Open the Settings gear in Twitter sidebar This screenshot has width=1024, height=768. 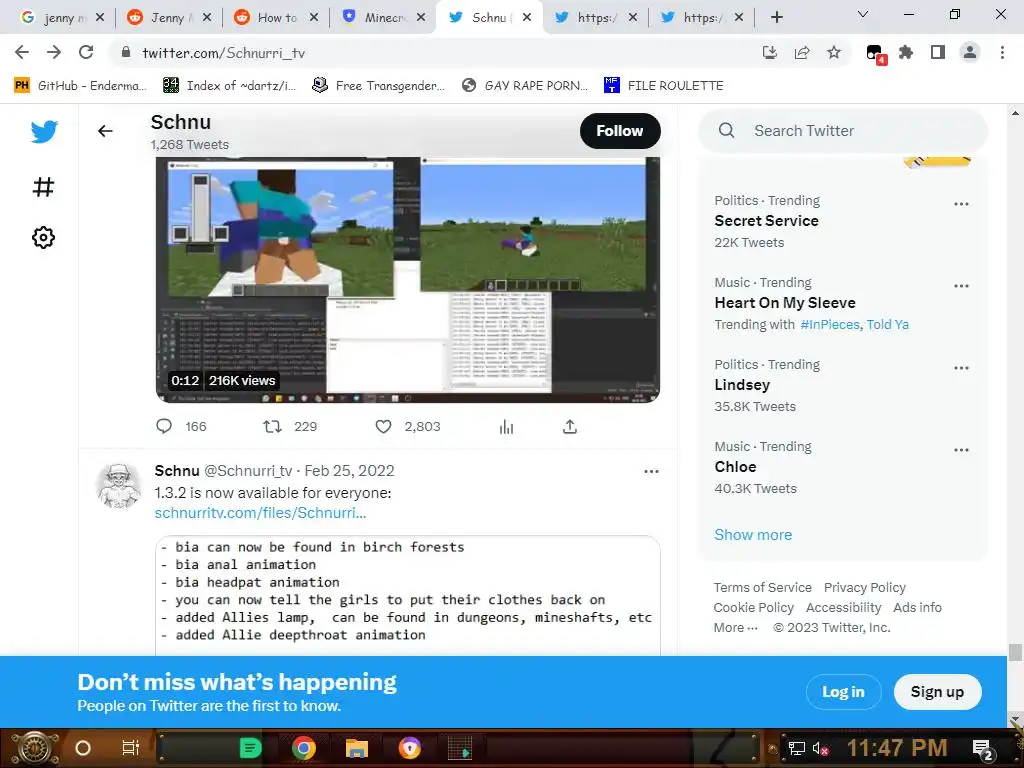coord(43,237)
